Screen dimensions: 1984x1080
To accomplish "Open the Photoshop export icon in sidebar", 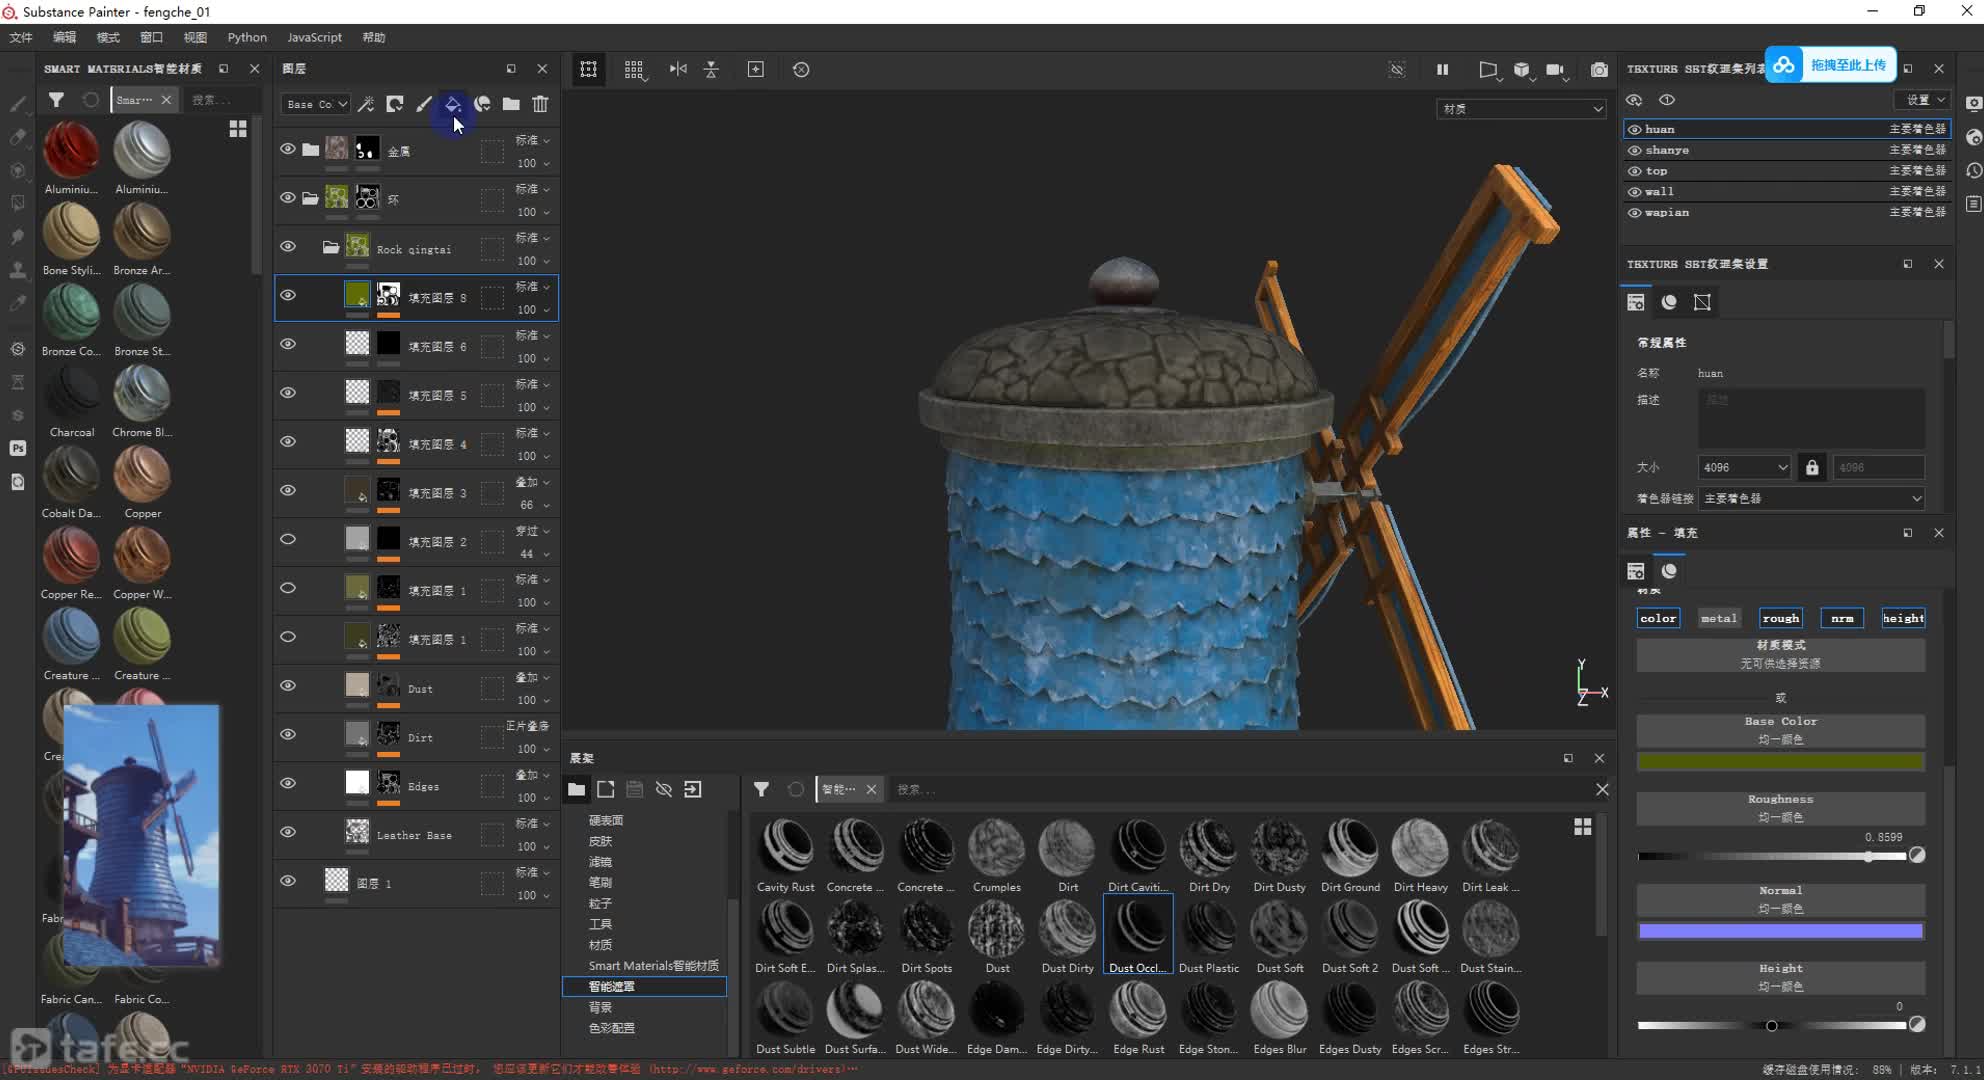I will (18, 448).
